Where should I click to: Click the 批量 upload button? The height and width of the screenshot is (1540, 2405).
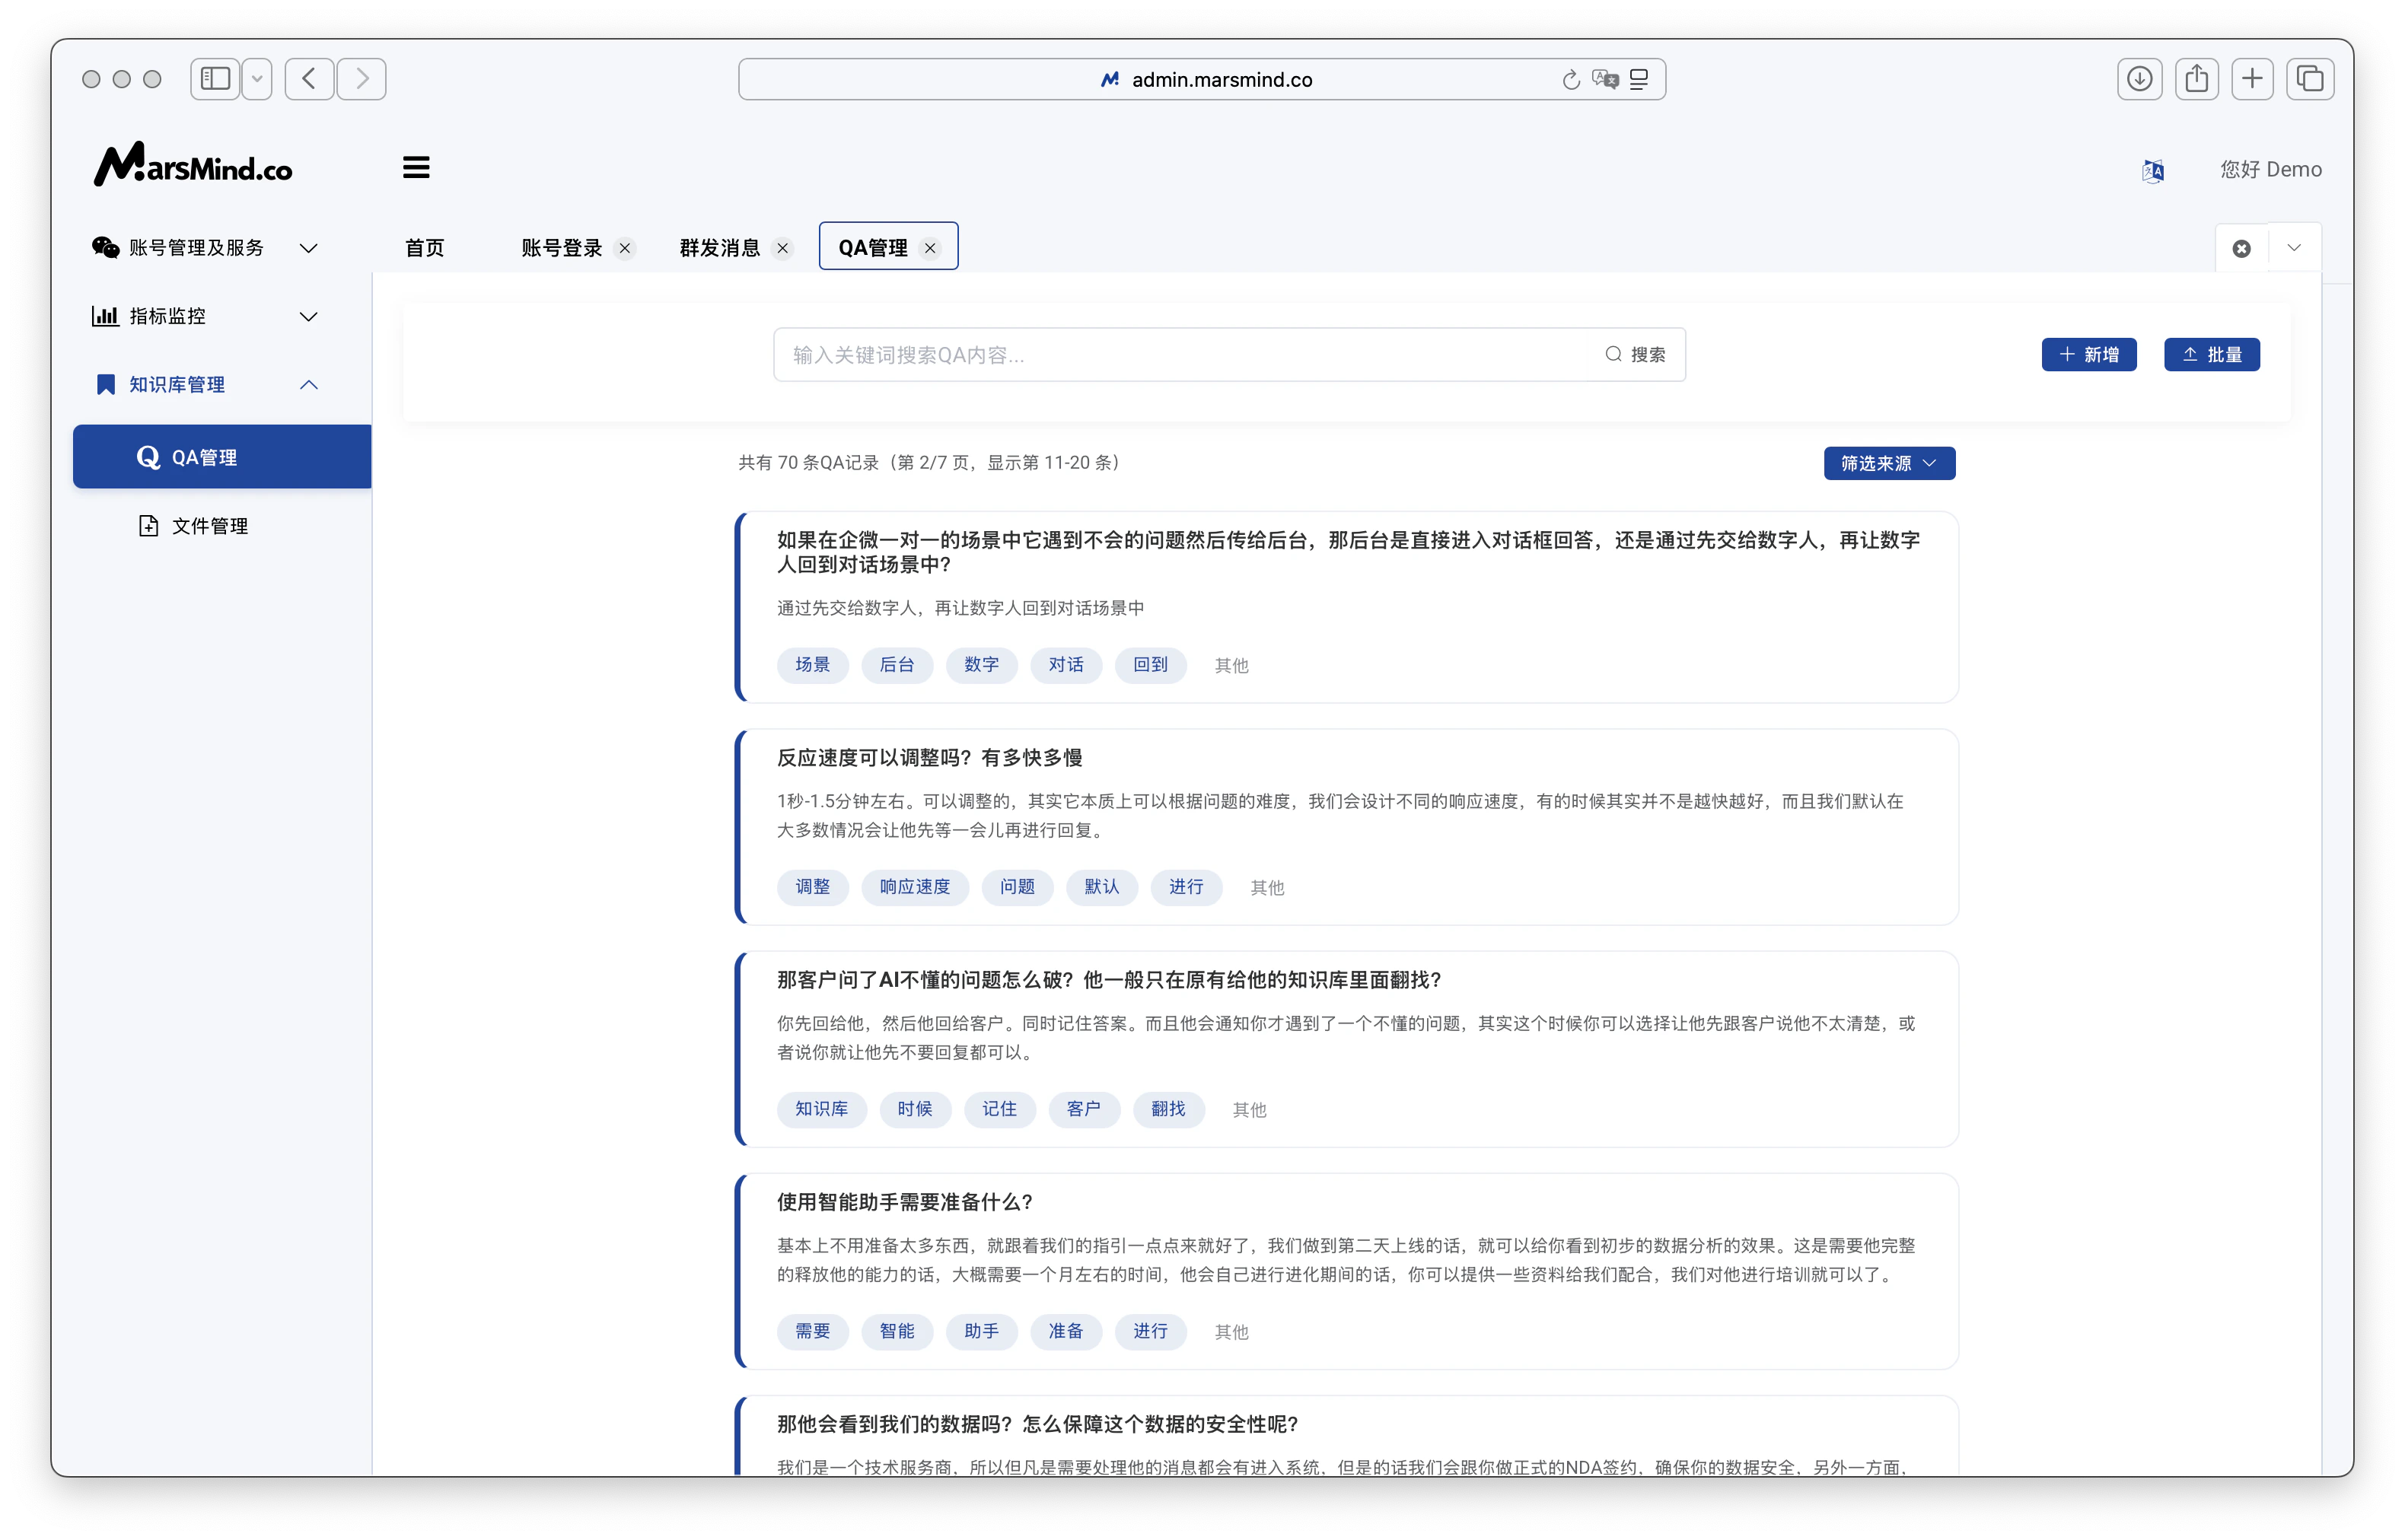pyautogui.click(x=2211, y=354)
